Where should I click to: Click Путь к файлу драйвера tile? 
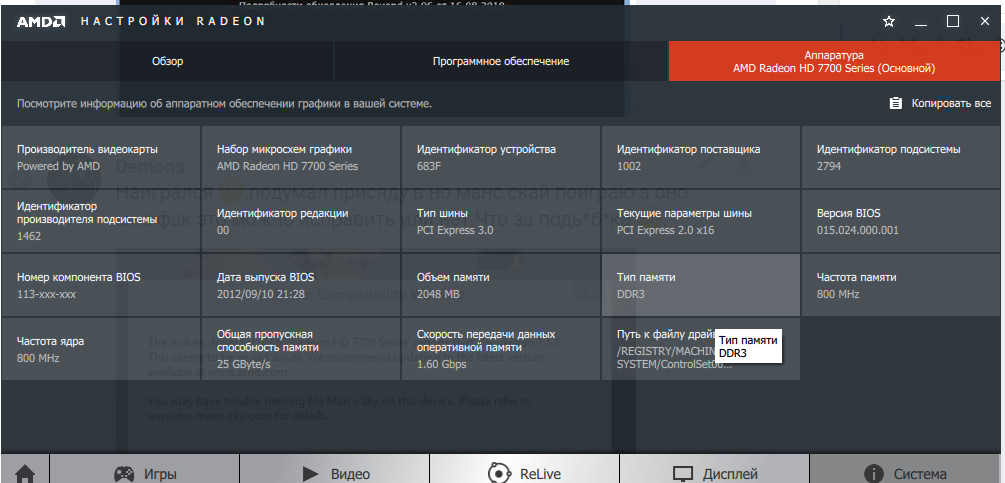coord(701,349)
